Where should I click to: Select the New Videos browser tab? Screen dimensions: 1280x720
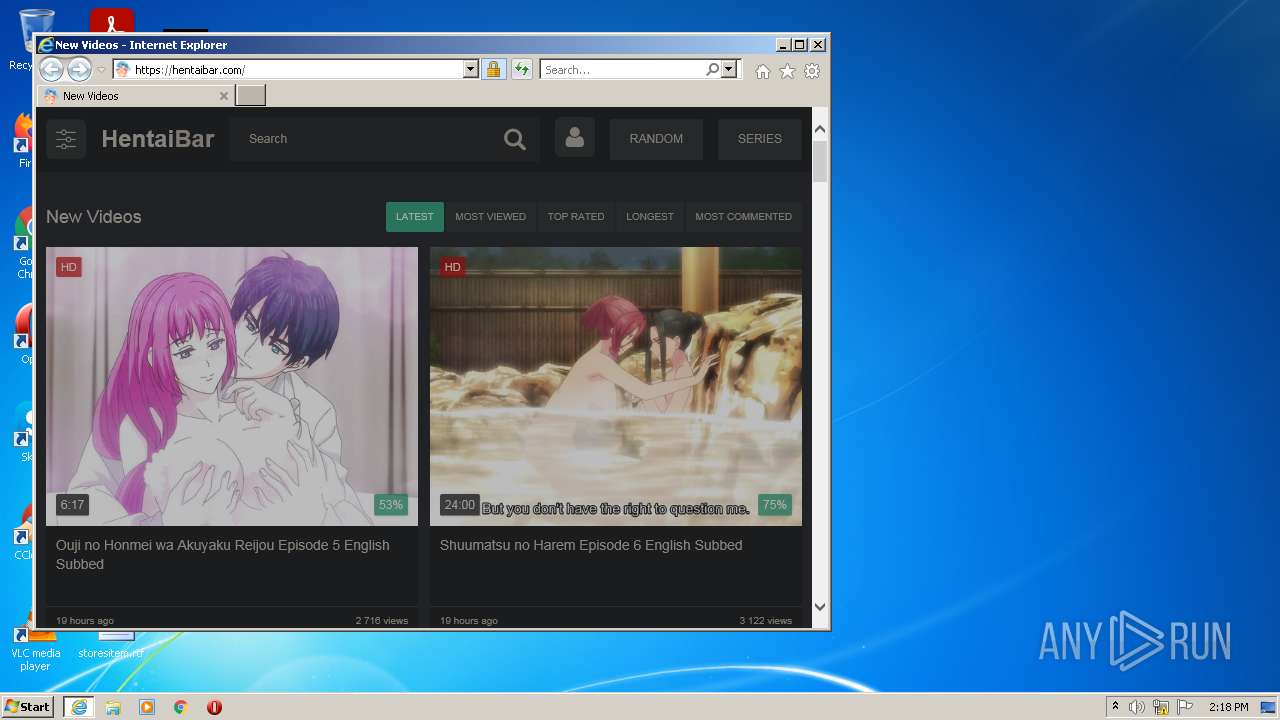pos(135,96)
